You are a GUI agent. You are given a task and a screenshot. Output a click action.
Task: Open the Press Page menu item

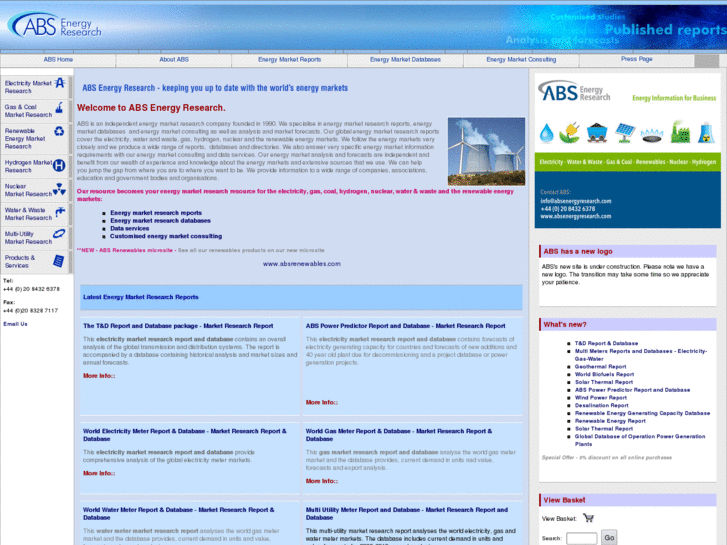coord(637,59)
